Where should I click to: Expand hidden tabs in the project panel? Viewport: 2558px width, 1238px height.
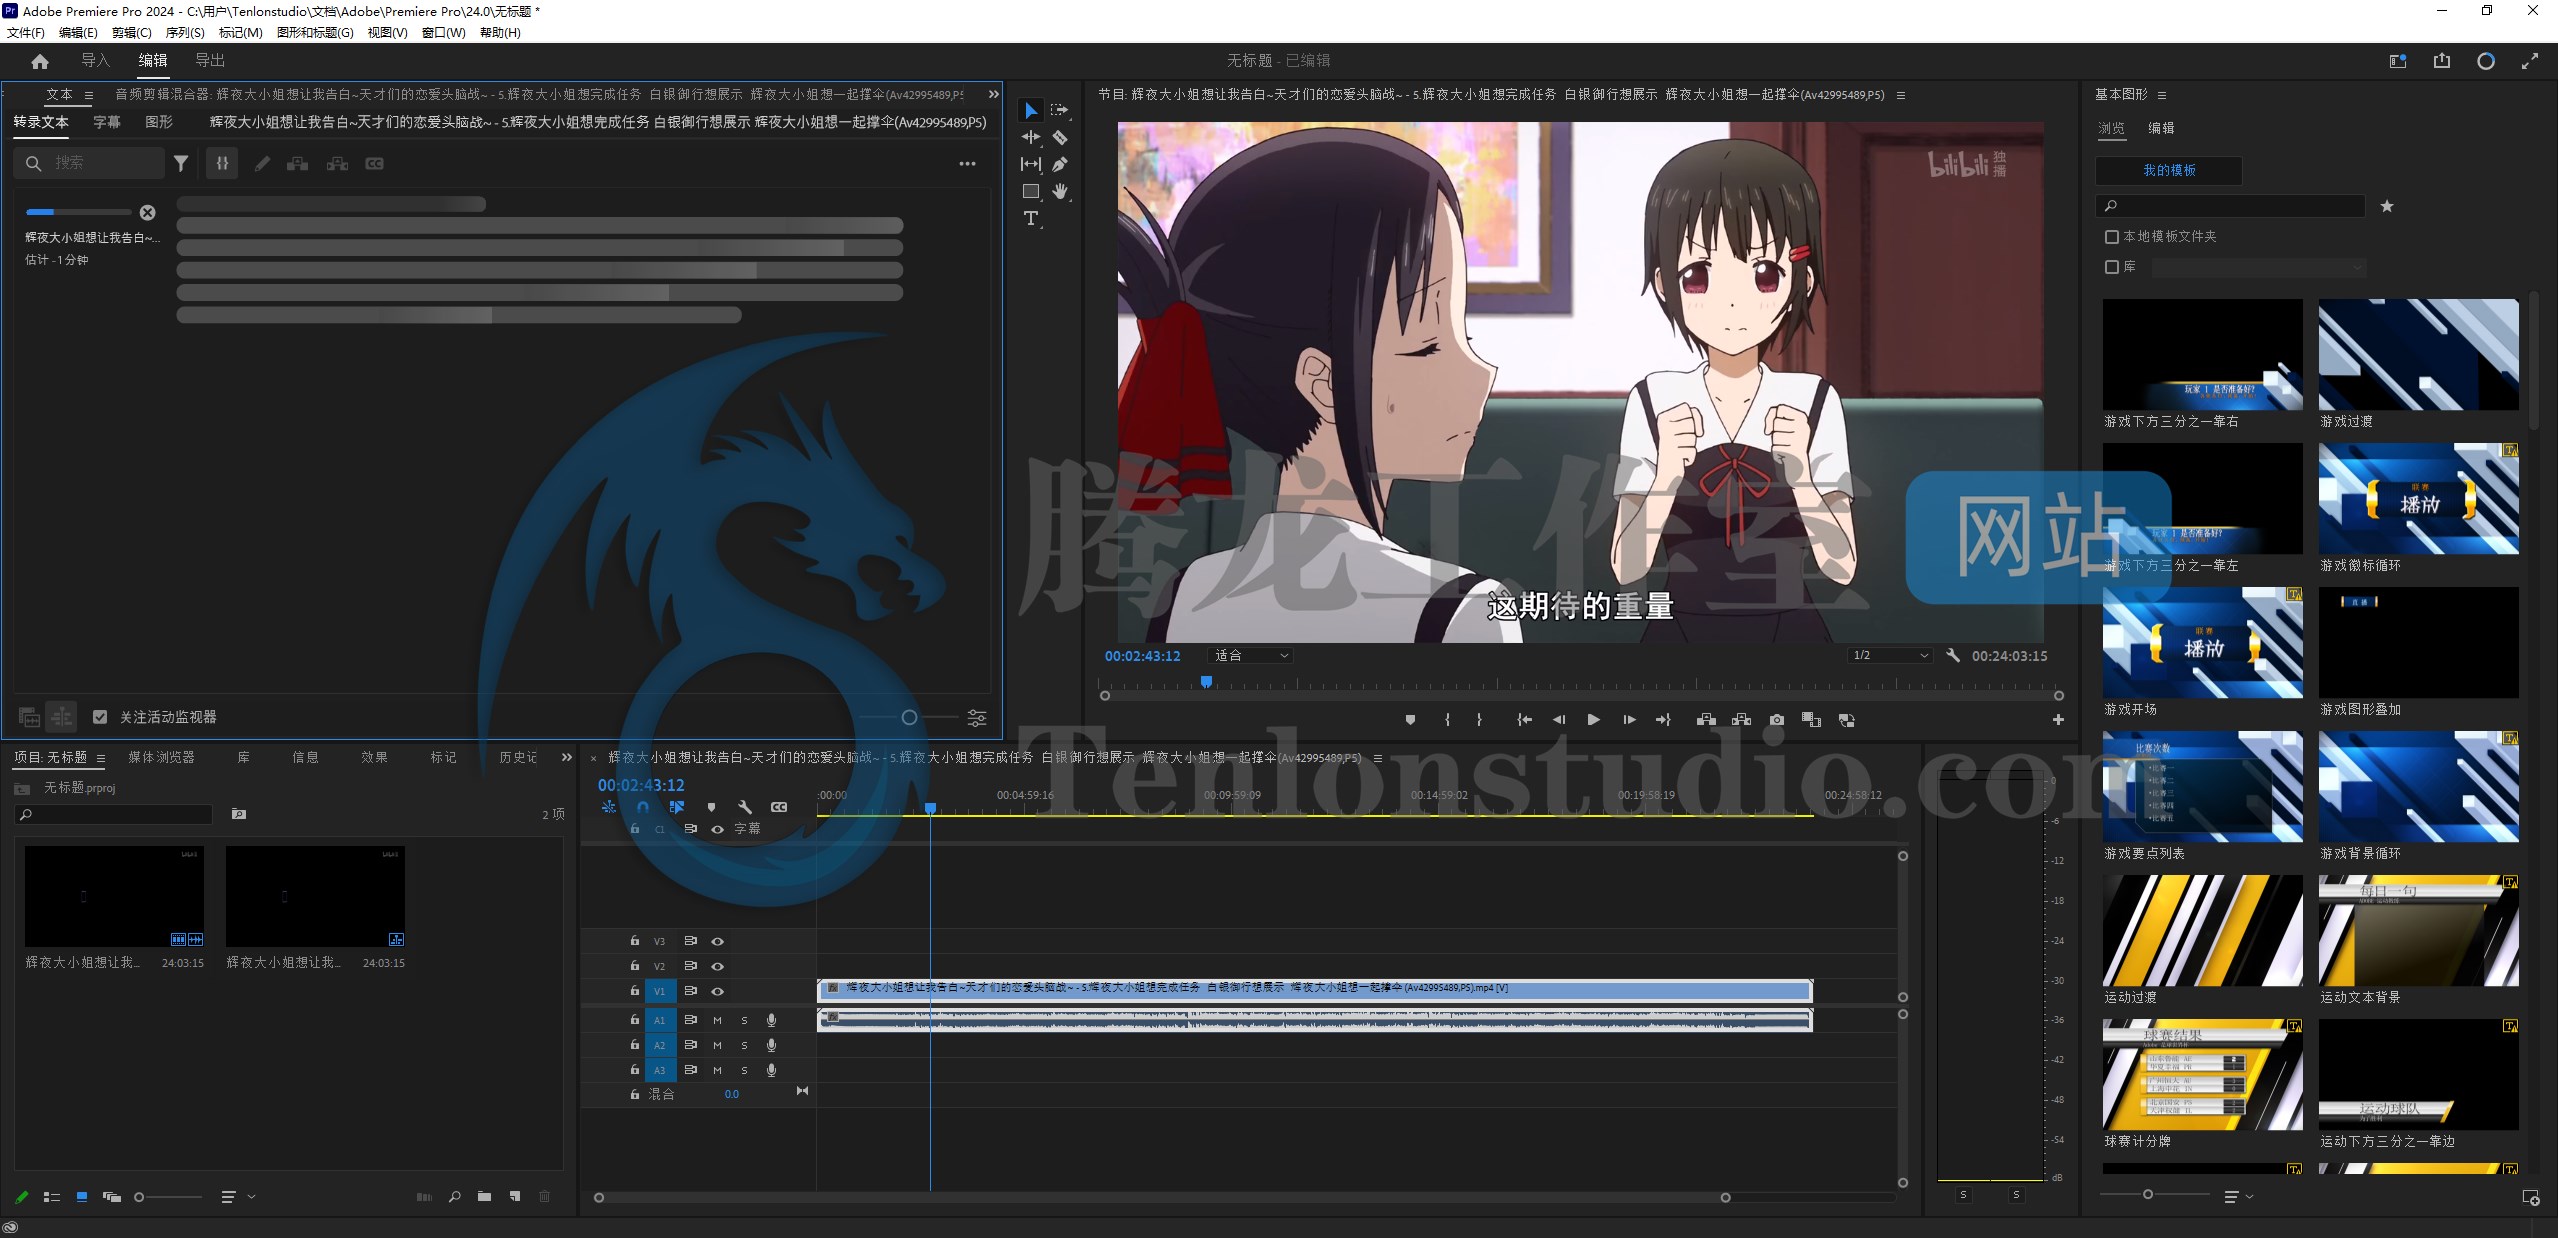coord(567,757)
